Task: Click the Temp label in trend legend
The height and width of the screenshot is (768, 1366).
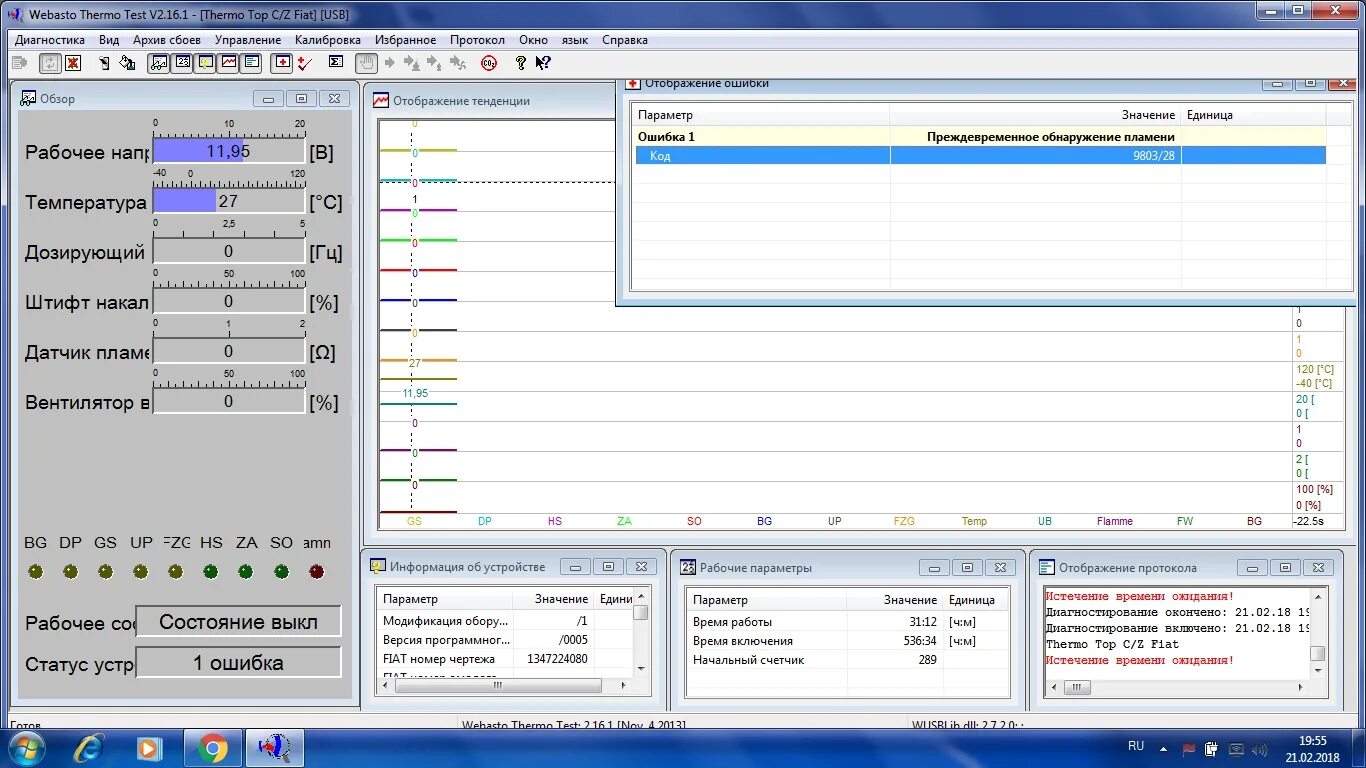Action: pos(974,521)
